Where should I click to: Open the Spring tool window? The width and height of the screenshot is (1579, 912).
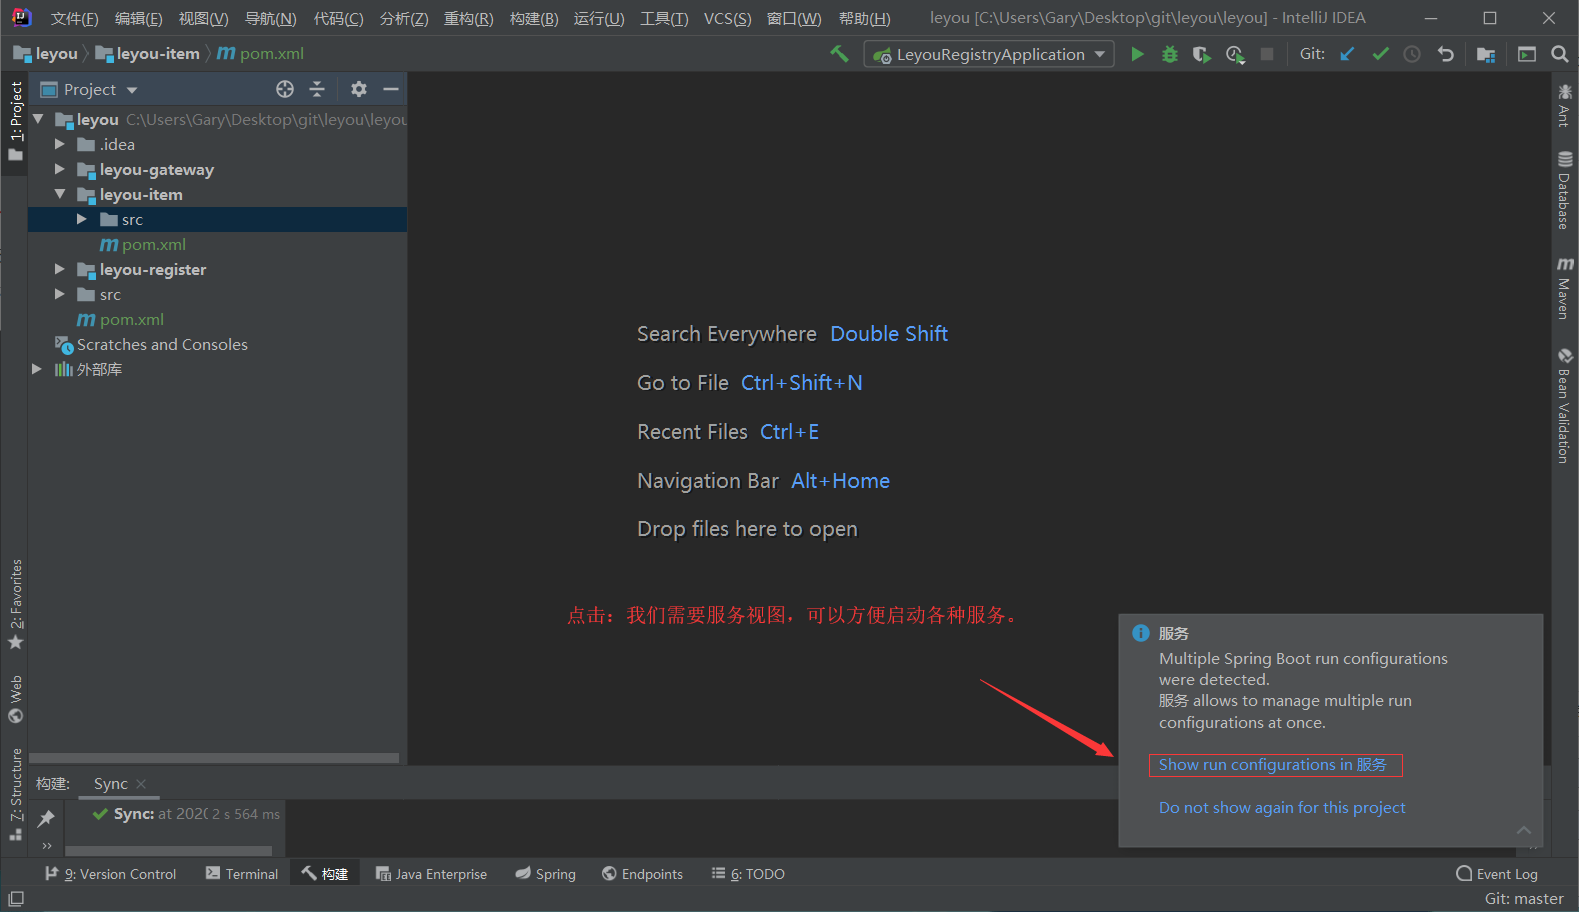(546, 873)
